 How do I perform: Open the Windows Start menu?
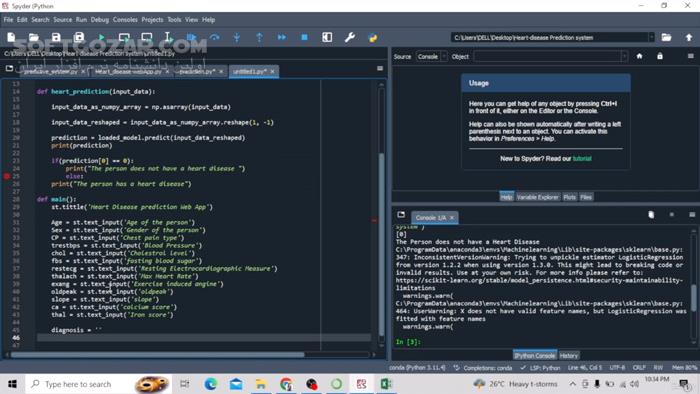click(x=12, y=384)
